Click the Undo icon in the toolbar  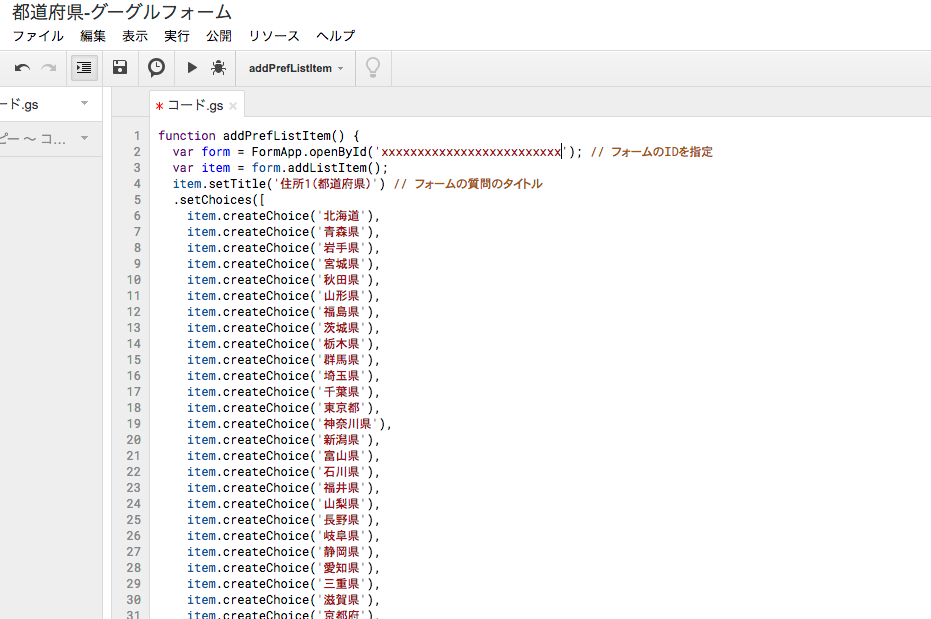tap(22, 68)
